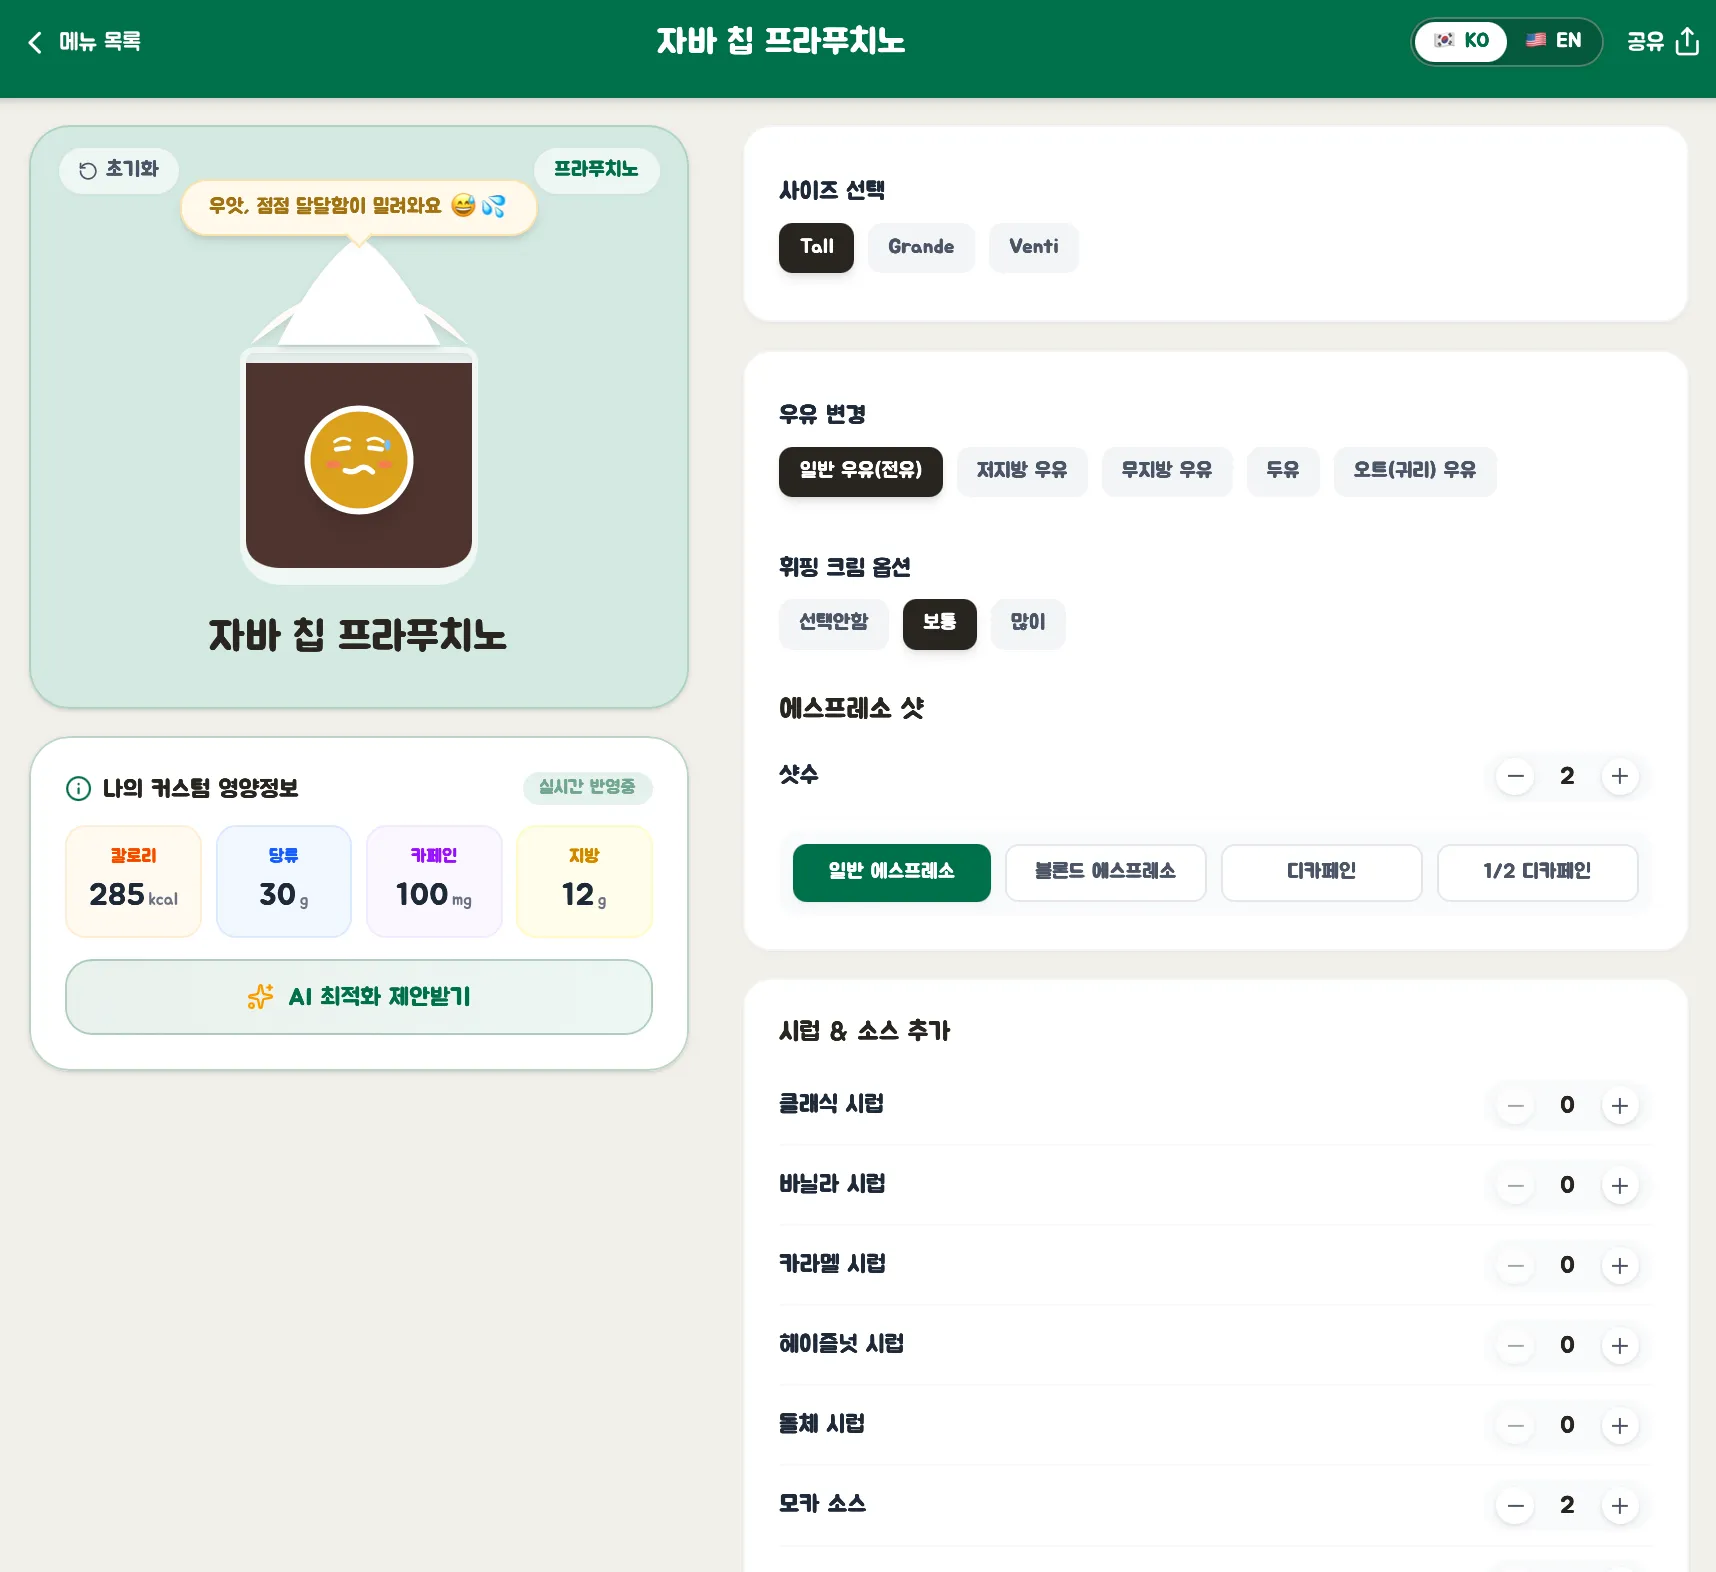Viewport: 1716px width, 1572px height.
Task: Click the 실시간 반영중 status badge
Action: click(588, 788)
